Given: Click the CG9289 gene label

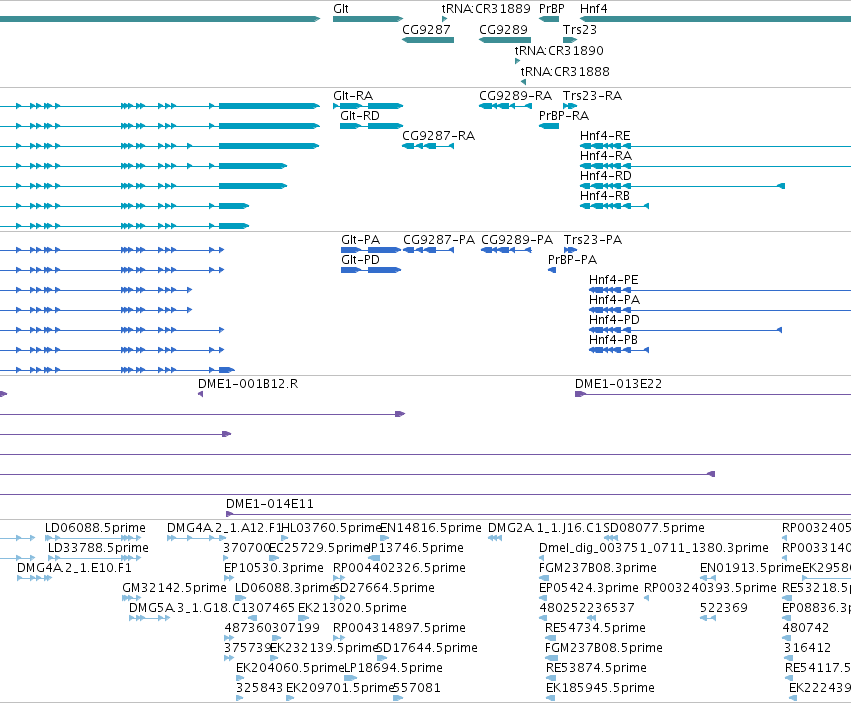Looking at the screenshot, I should 503,29.
